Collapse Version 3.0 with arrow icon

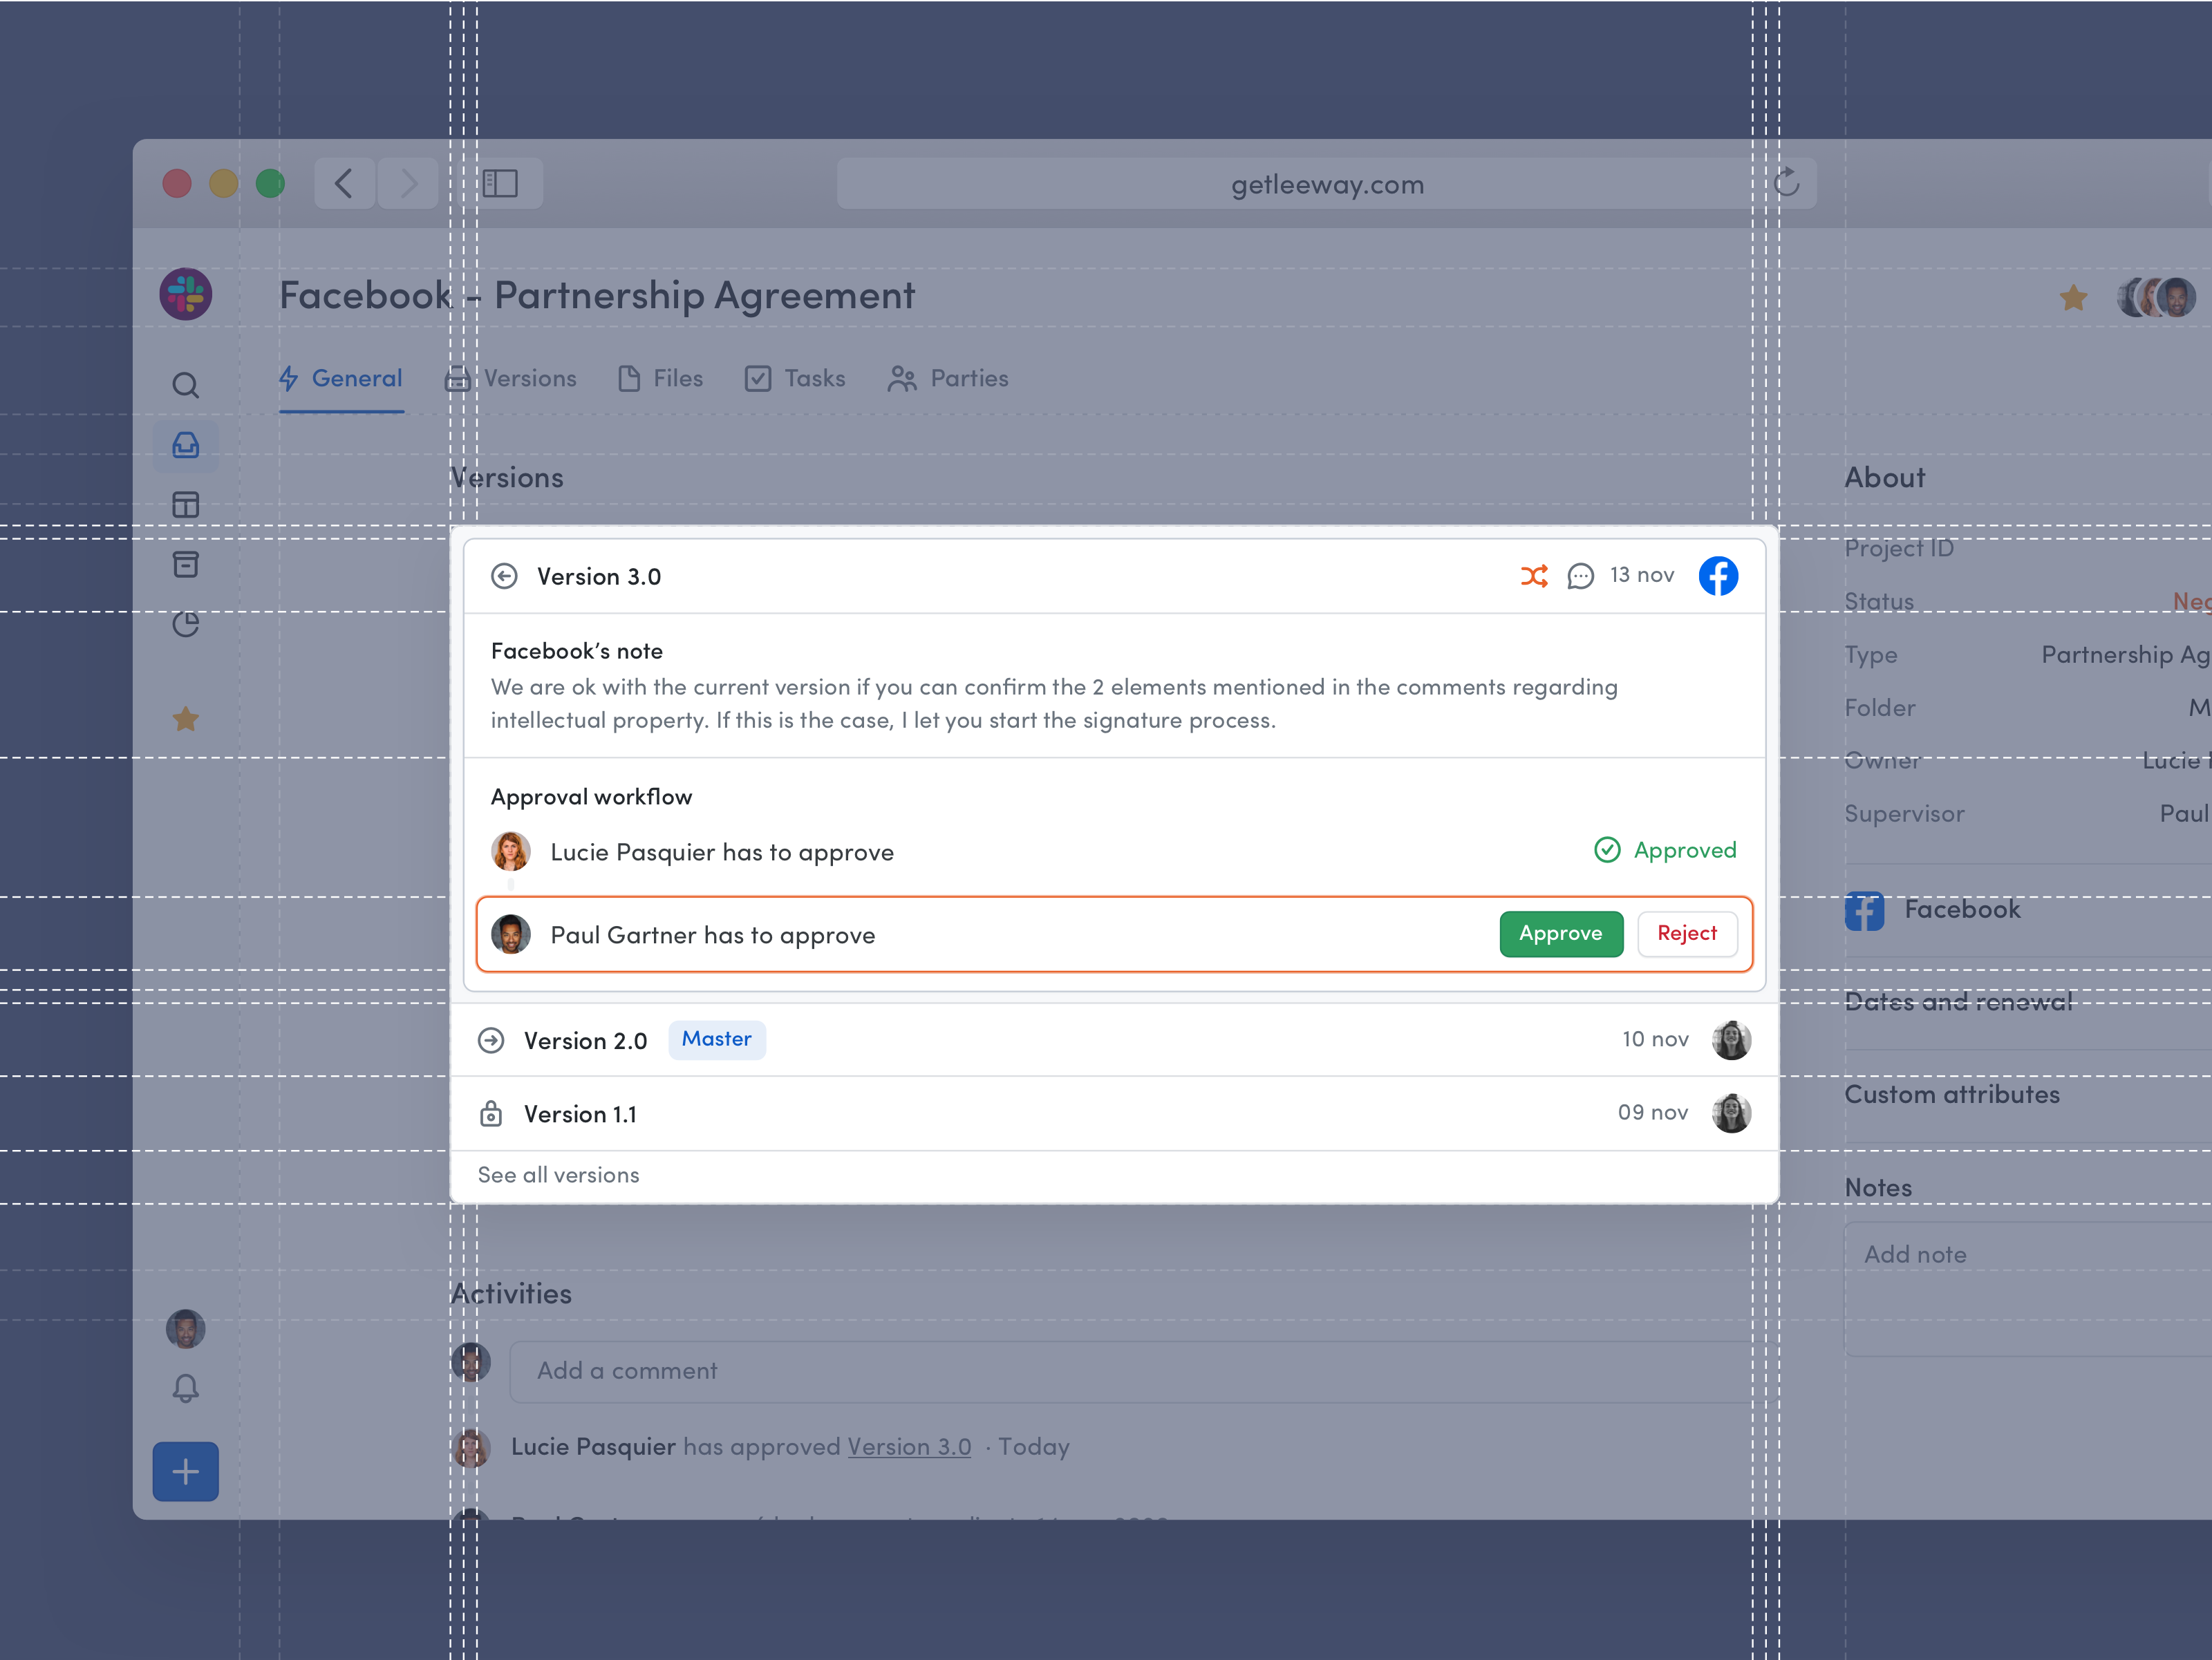point(504,576)
